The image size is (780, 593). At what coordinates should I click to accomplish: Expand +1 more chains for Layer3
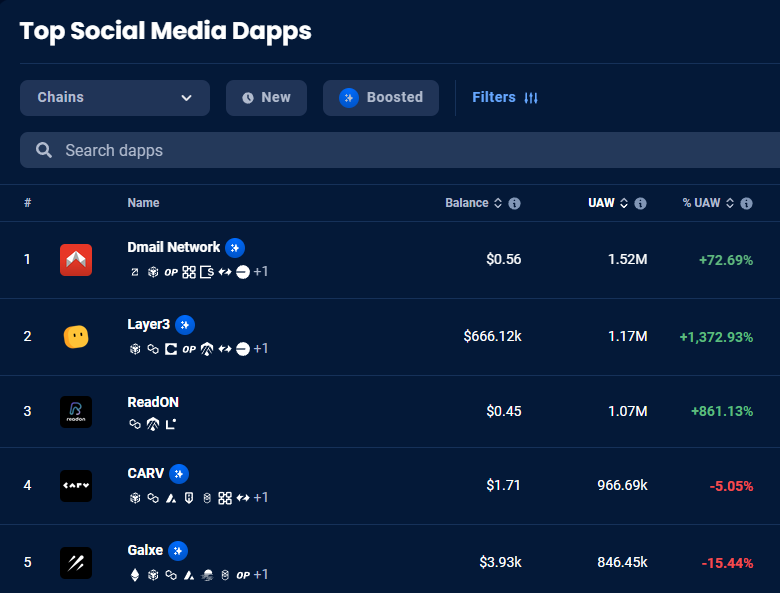click(x=261, y=349)
